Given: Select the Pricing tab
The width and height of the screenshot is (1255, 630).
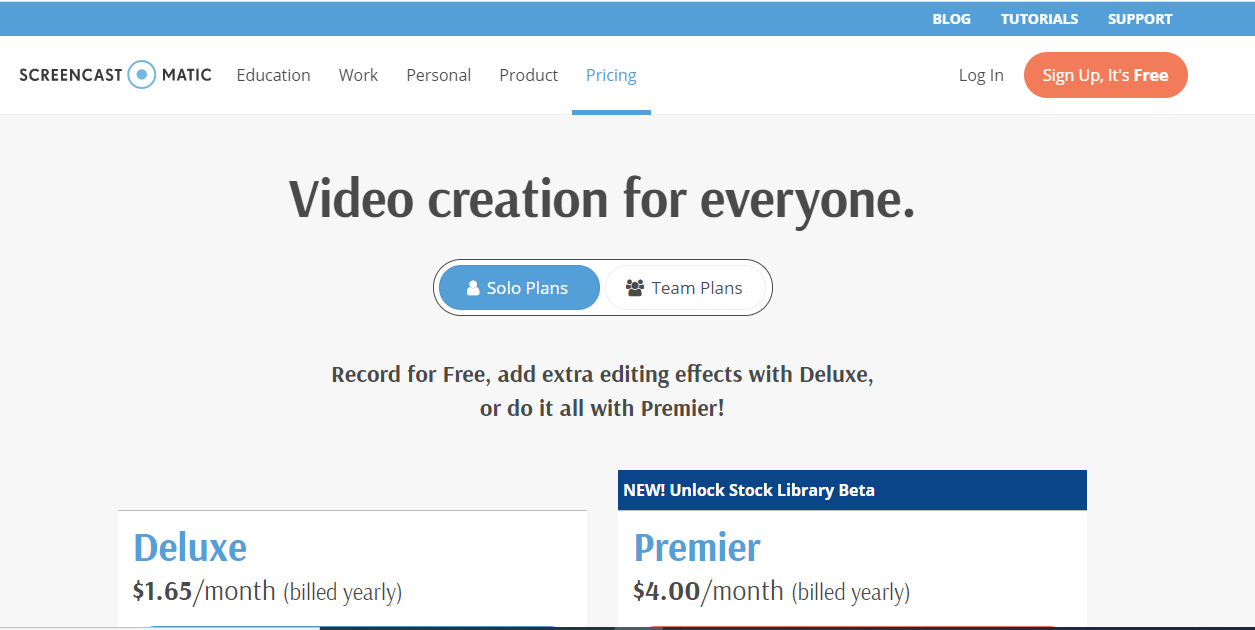Looking at the screenshot, I should (611, 75).
